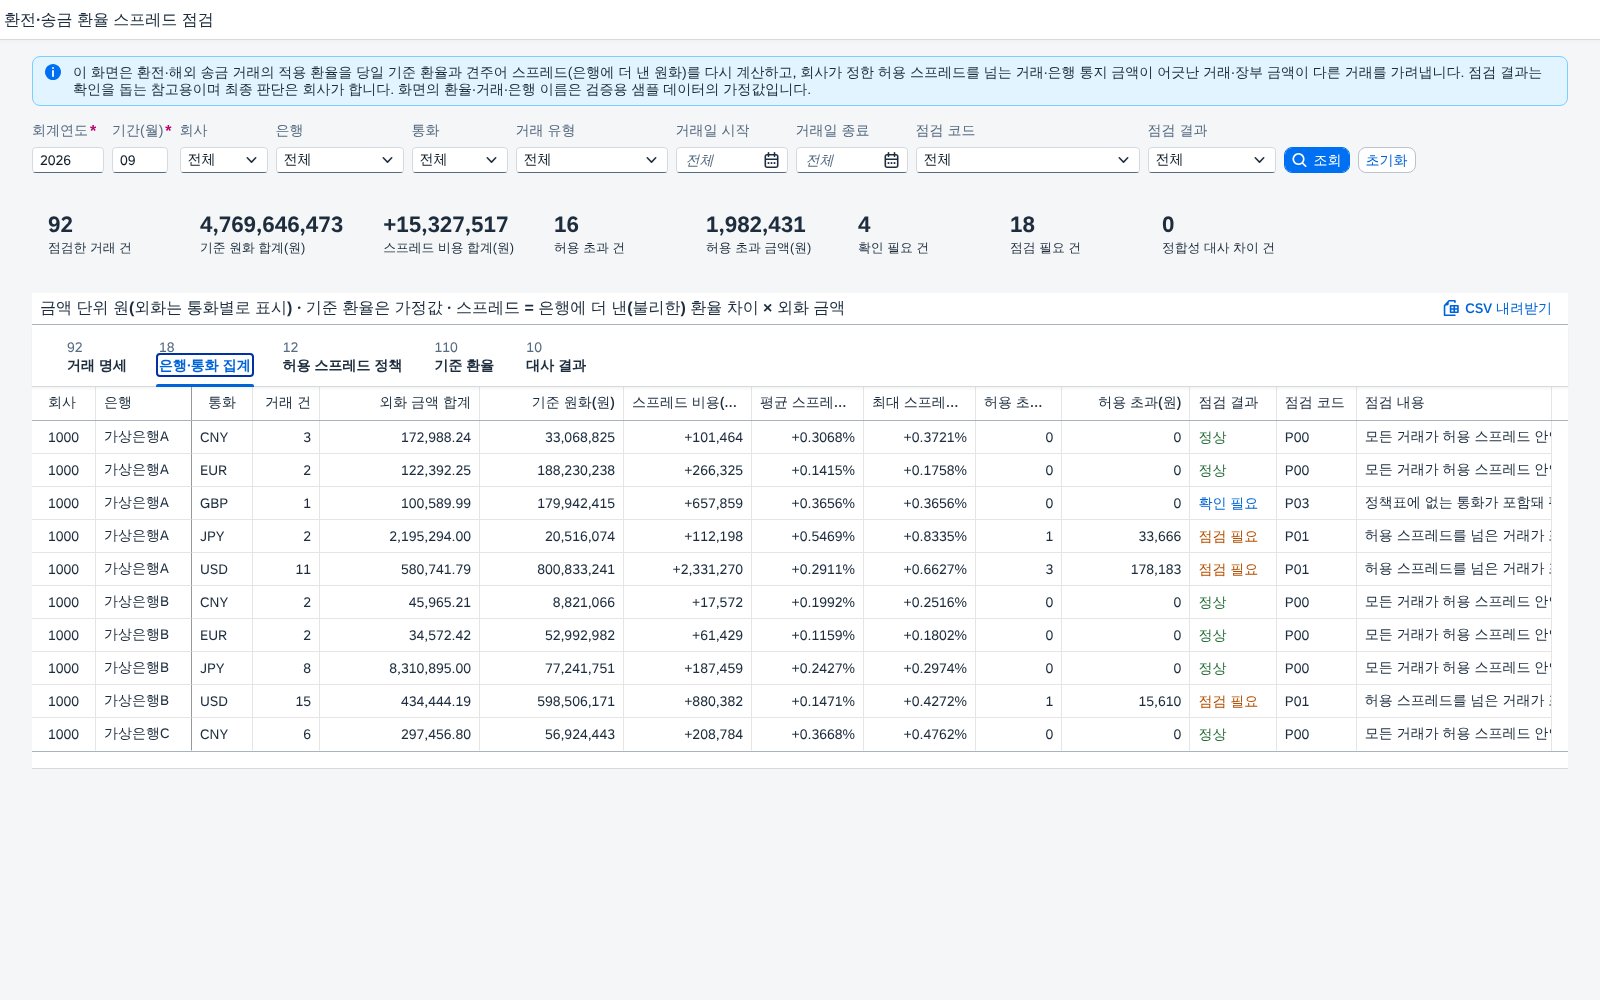Click the 점검 코드 column header
The width and height of the screenshot is (1600, 1000).
click(x=1317, y=403)
